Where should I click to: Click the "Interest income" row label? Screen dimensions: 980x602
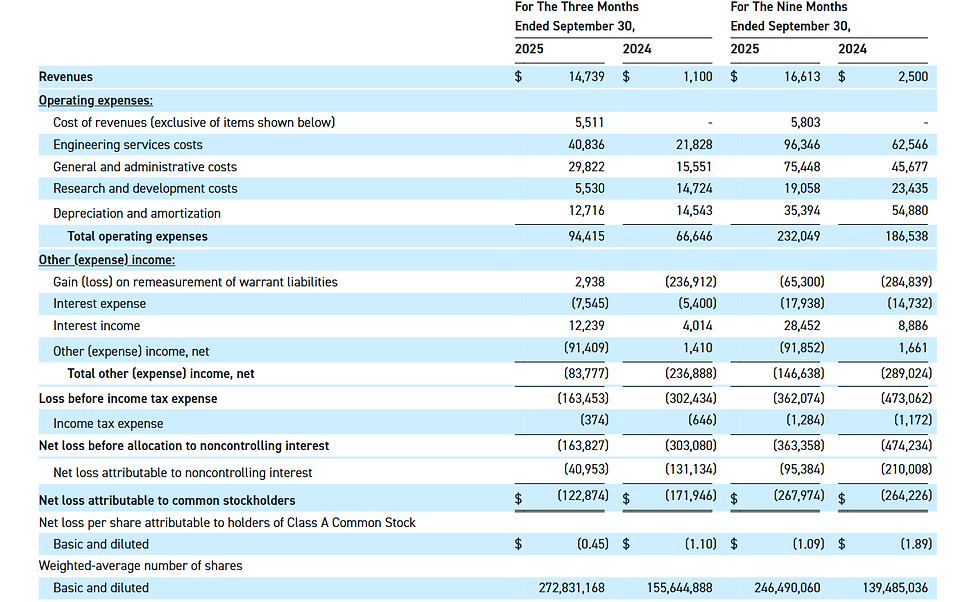[96, 326]
